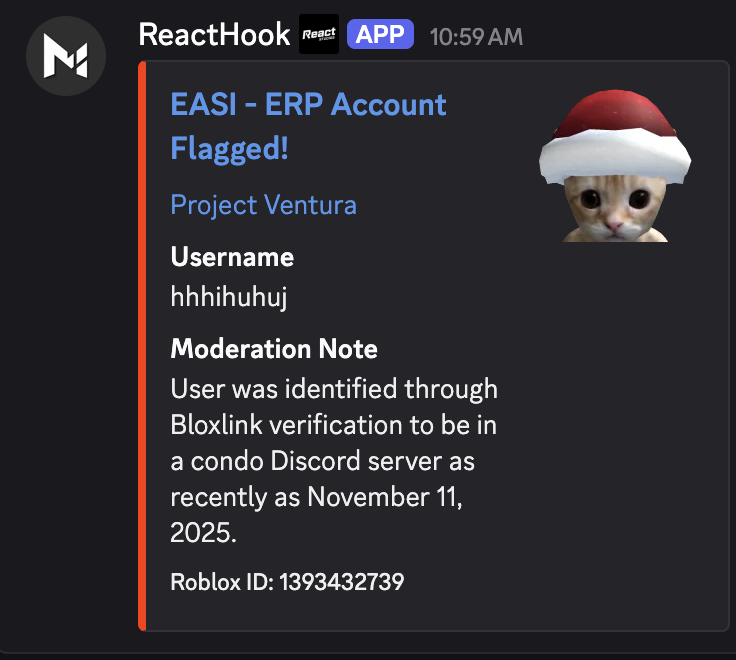Click the React server tag icon

coord(319,35)
